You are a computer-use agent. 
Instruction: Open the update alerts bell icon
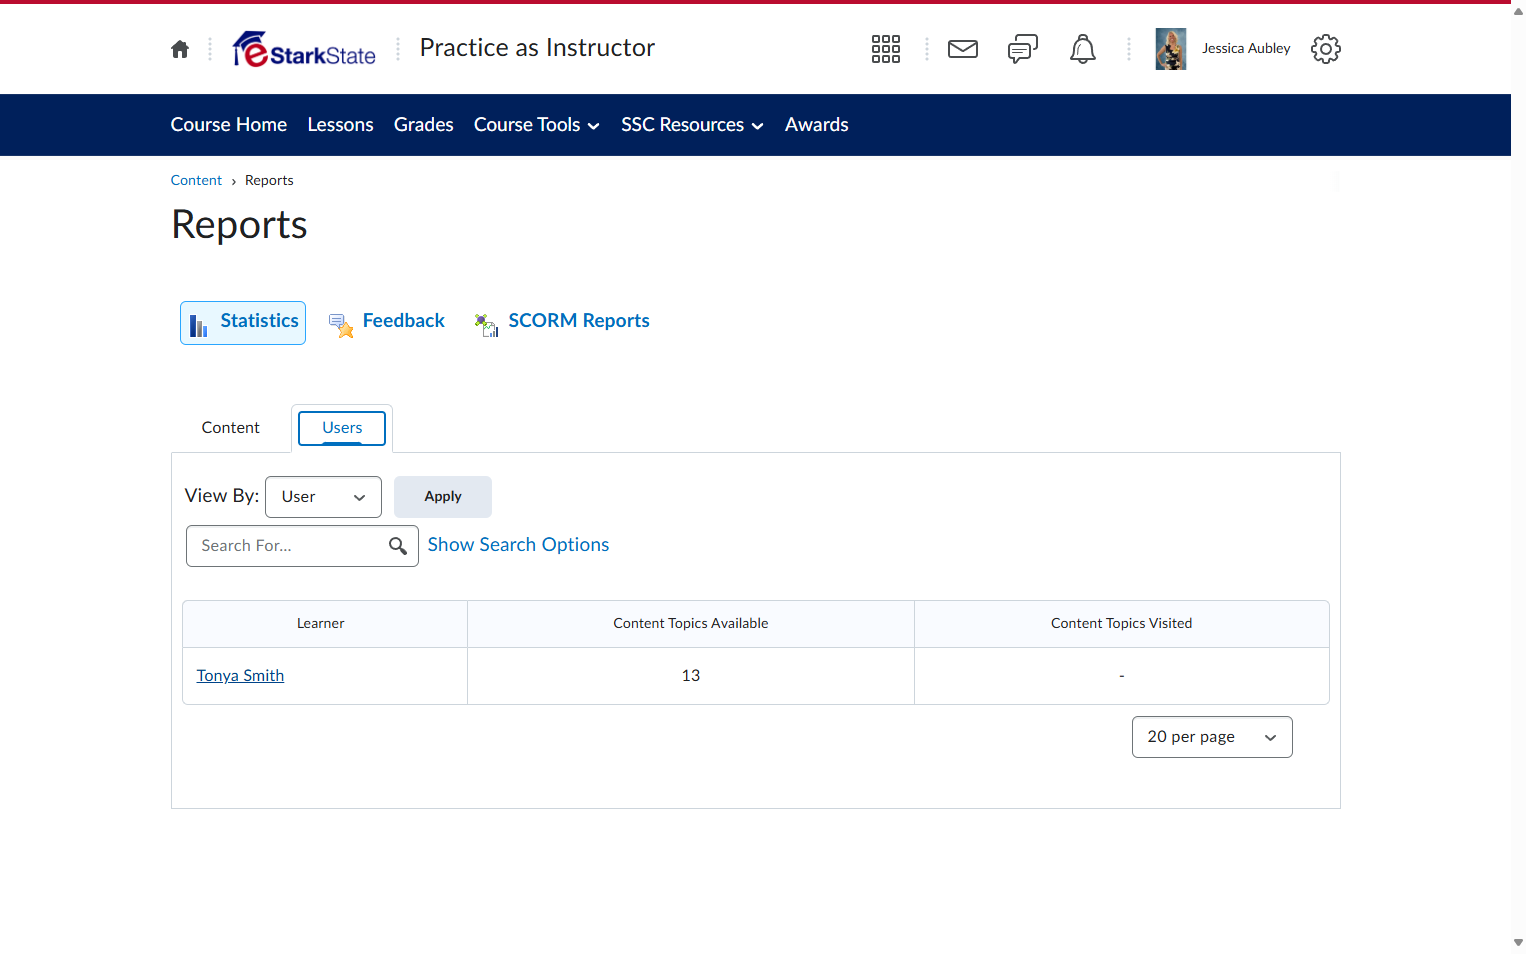[1083, 49]
